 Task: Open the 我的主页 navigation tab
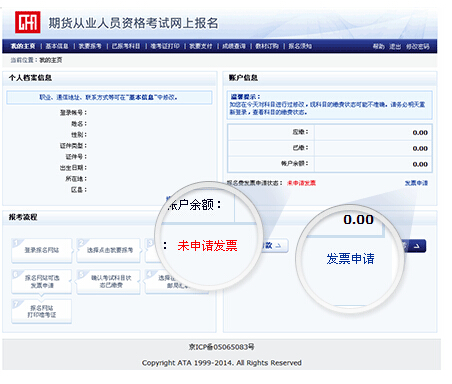tap(23, 46)
